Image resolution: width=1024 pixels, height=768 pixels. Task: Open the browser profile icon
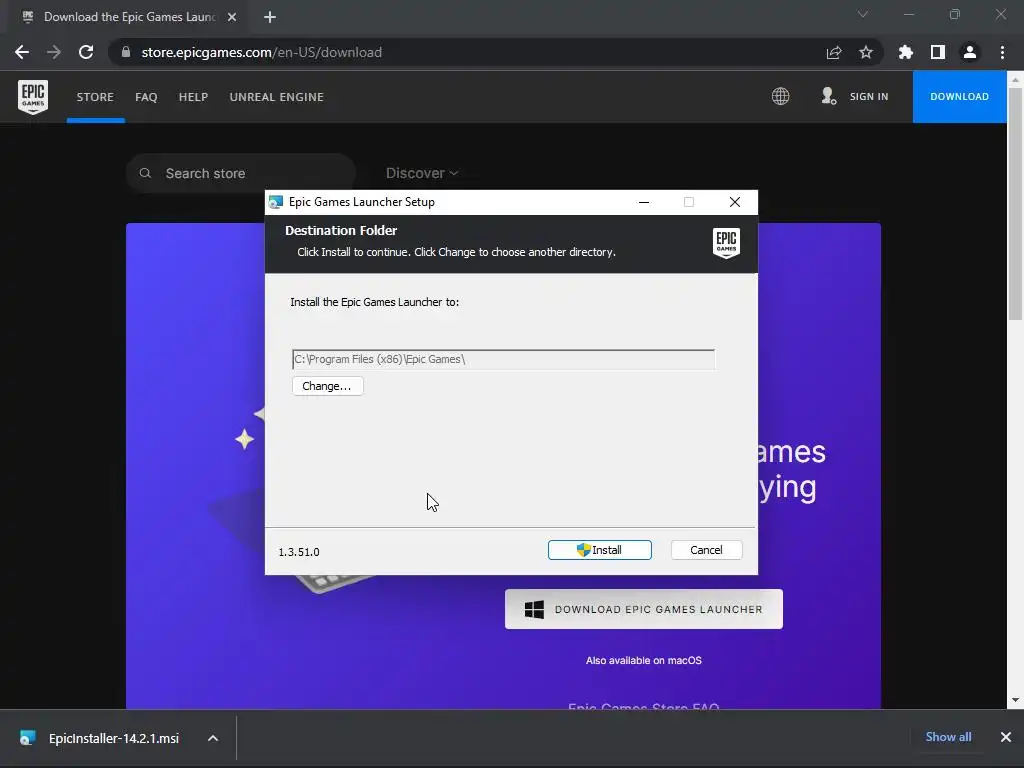coord(970,52)
